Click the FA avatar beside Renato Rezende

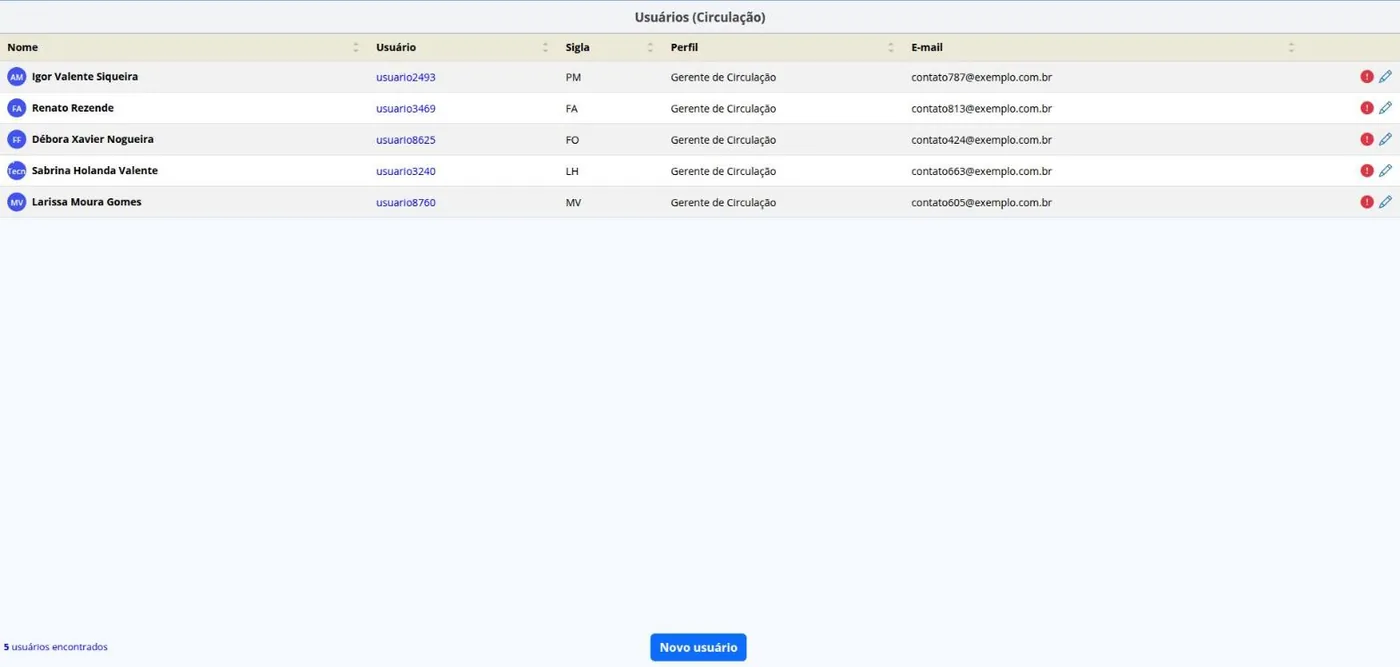point(16,108)
